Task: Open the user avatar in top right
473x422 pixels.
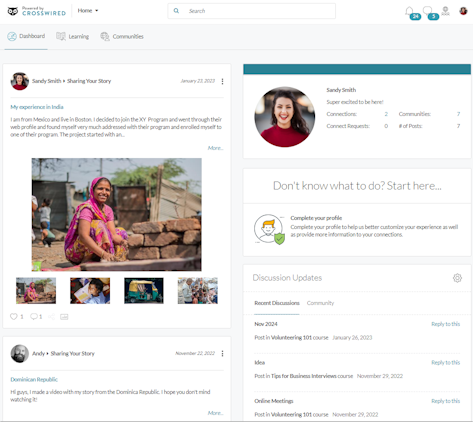Action: click(463, 11)
